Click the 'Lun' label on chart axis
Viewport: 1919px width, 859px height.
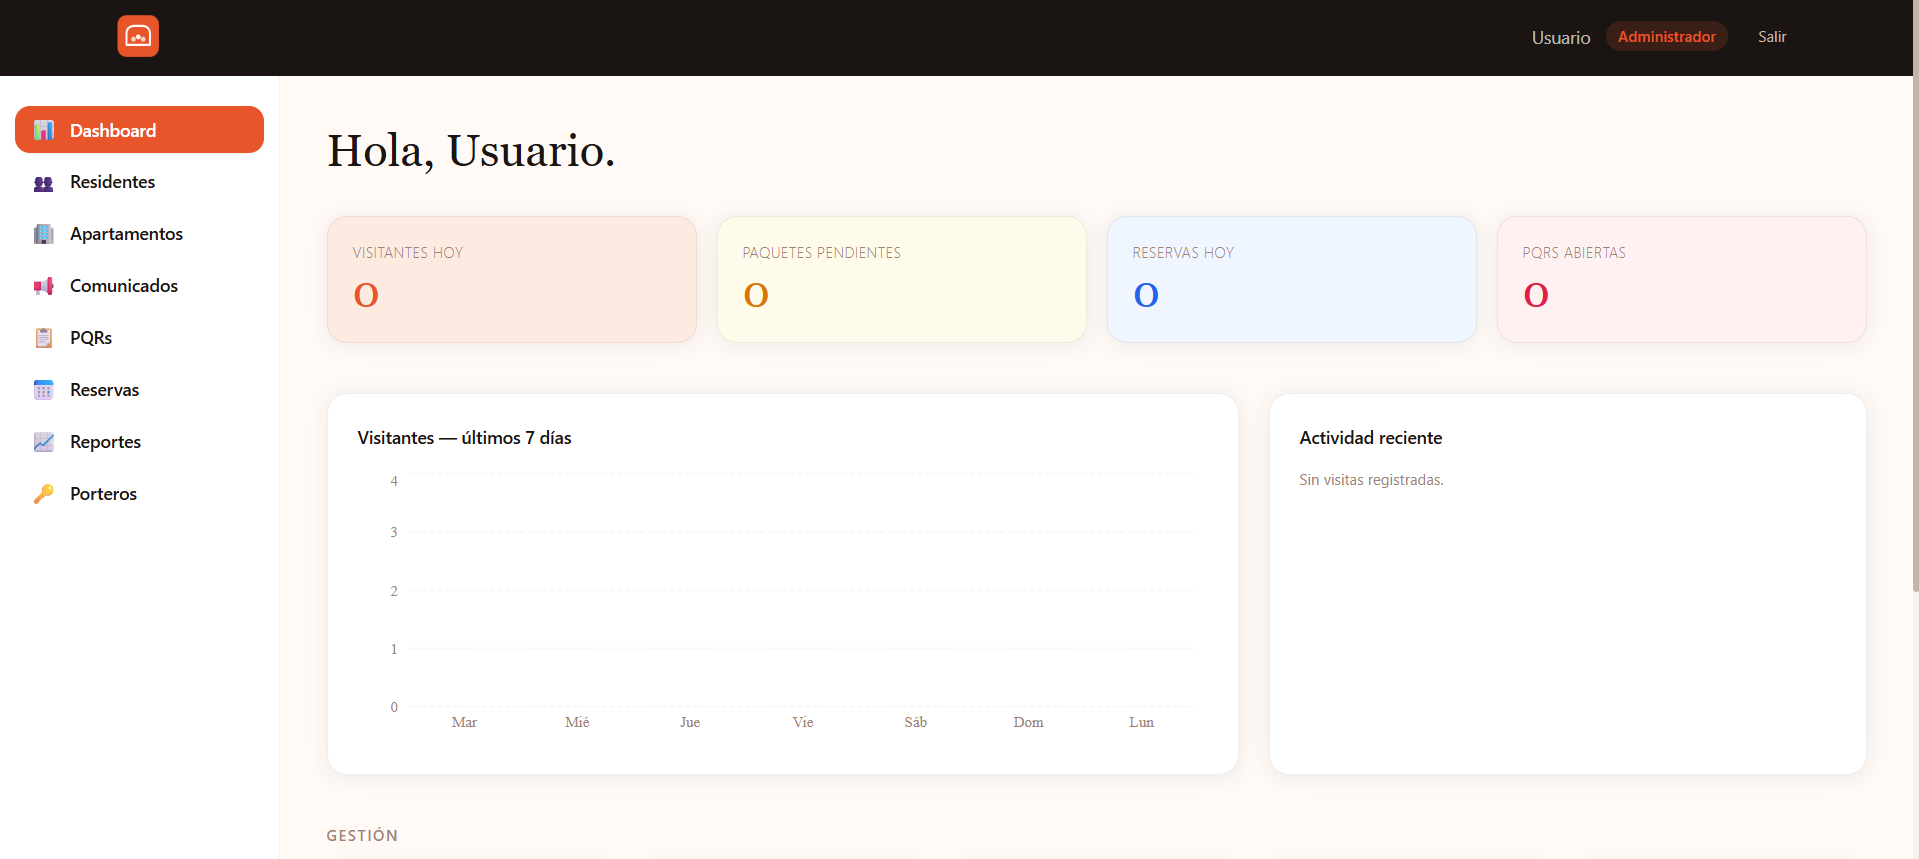(x=1141, y=722)
